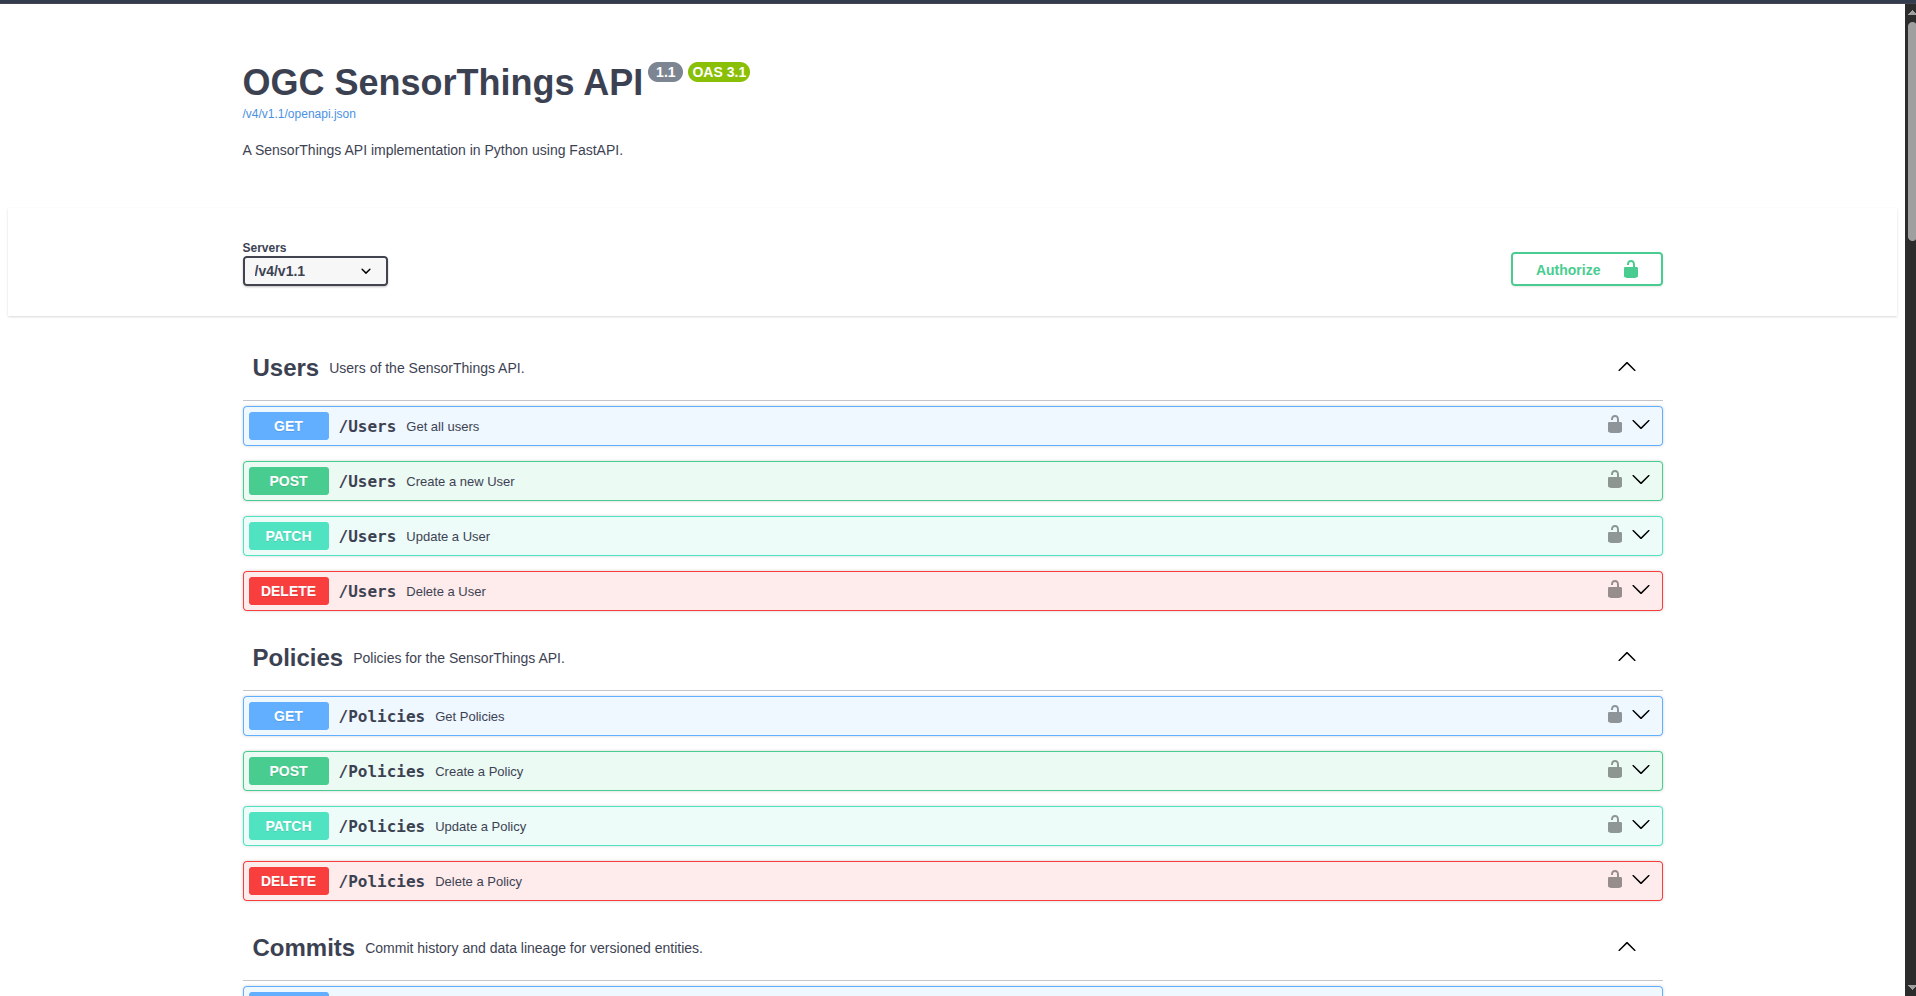
Task: Collapse the Policies section arrow
Action: point(1627,657)
